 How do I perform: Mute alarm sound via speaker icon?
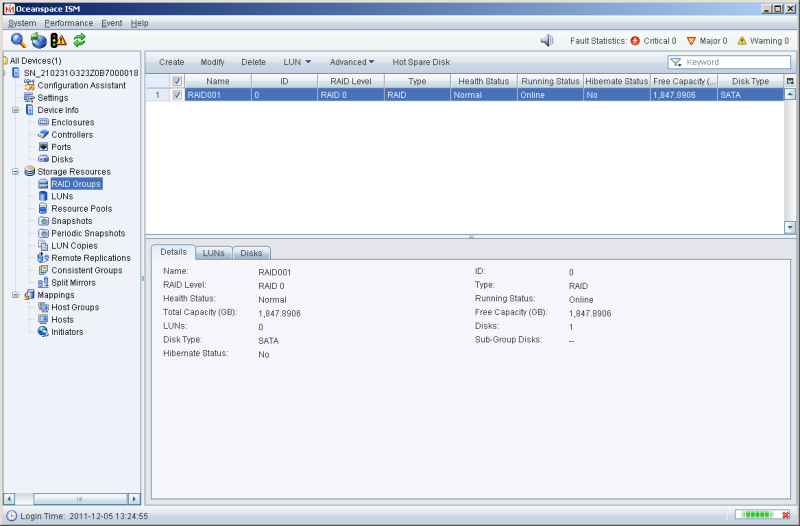(x=547, y=41)
